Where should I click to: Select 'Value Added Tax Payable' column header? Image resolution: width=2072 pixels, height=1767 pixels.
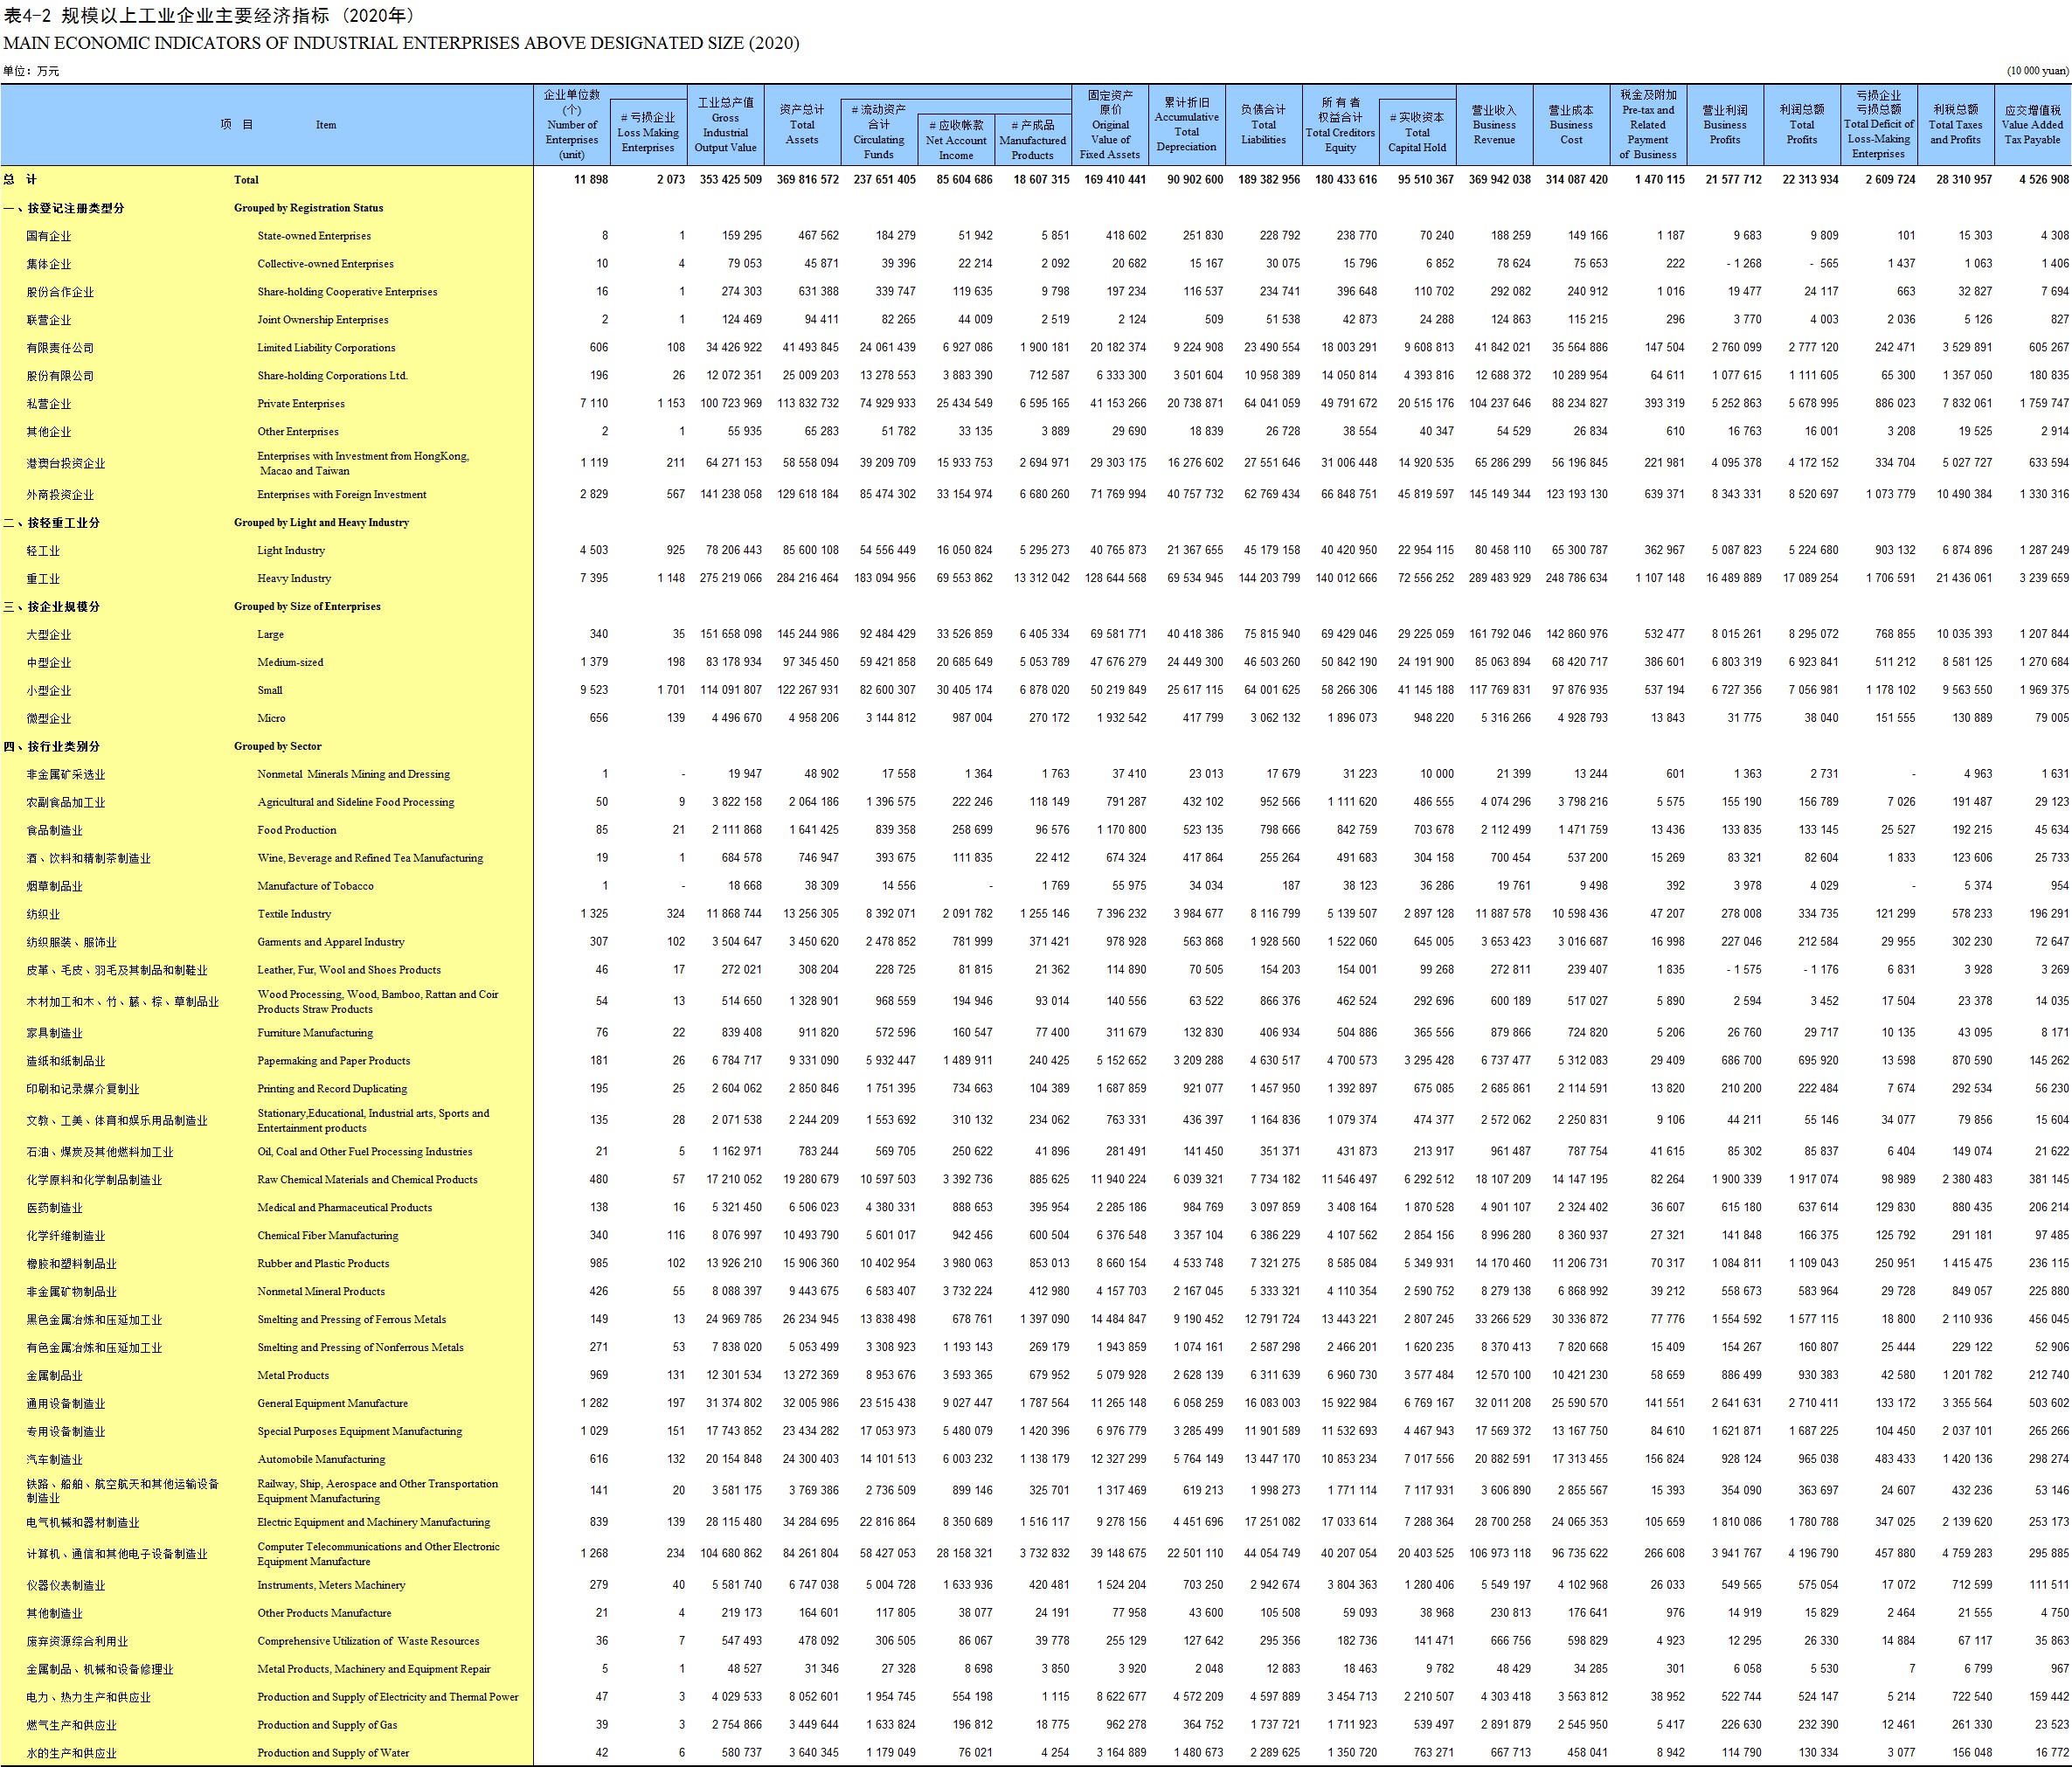click(2033, 125)
